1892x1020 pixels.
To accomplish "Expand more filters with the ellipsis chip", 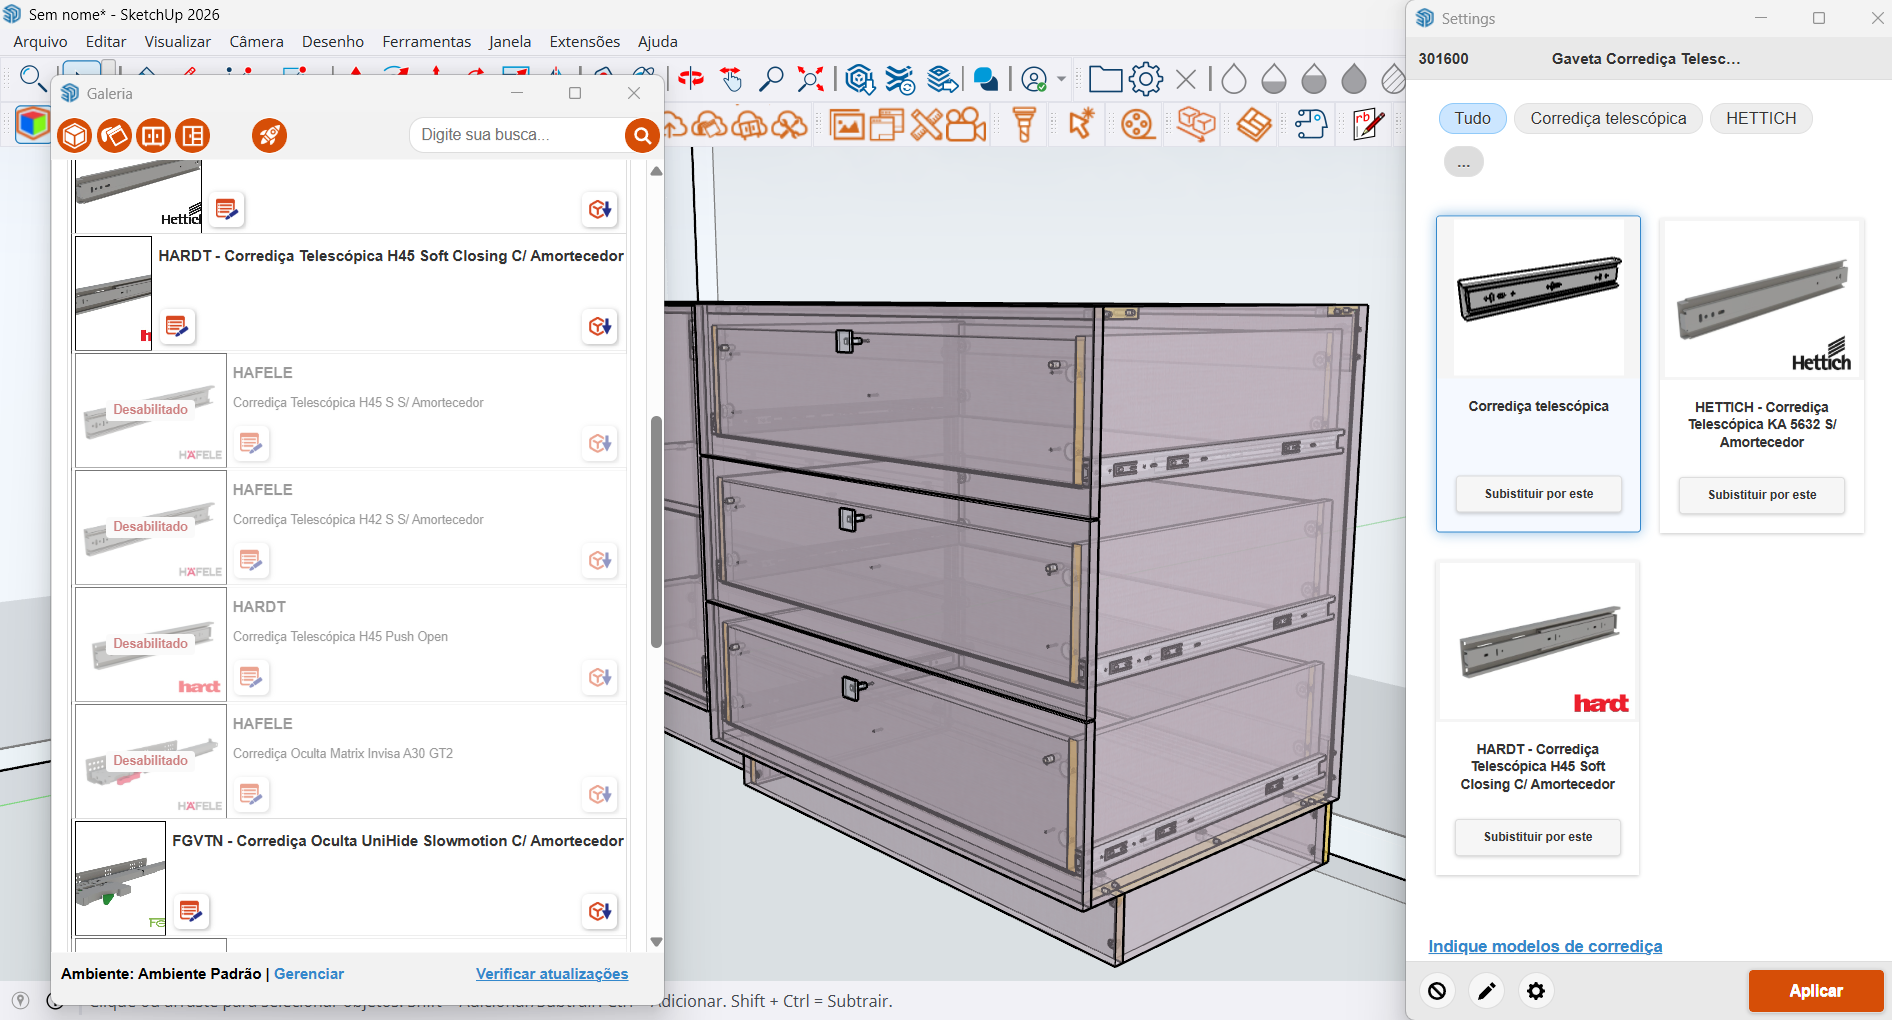I will 1463,162.
